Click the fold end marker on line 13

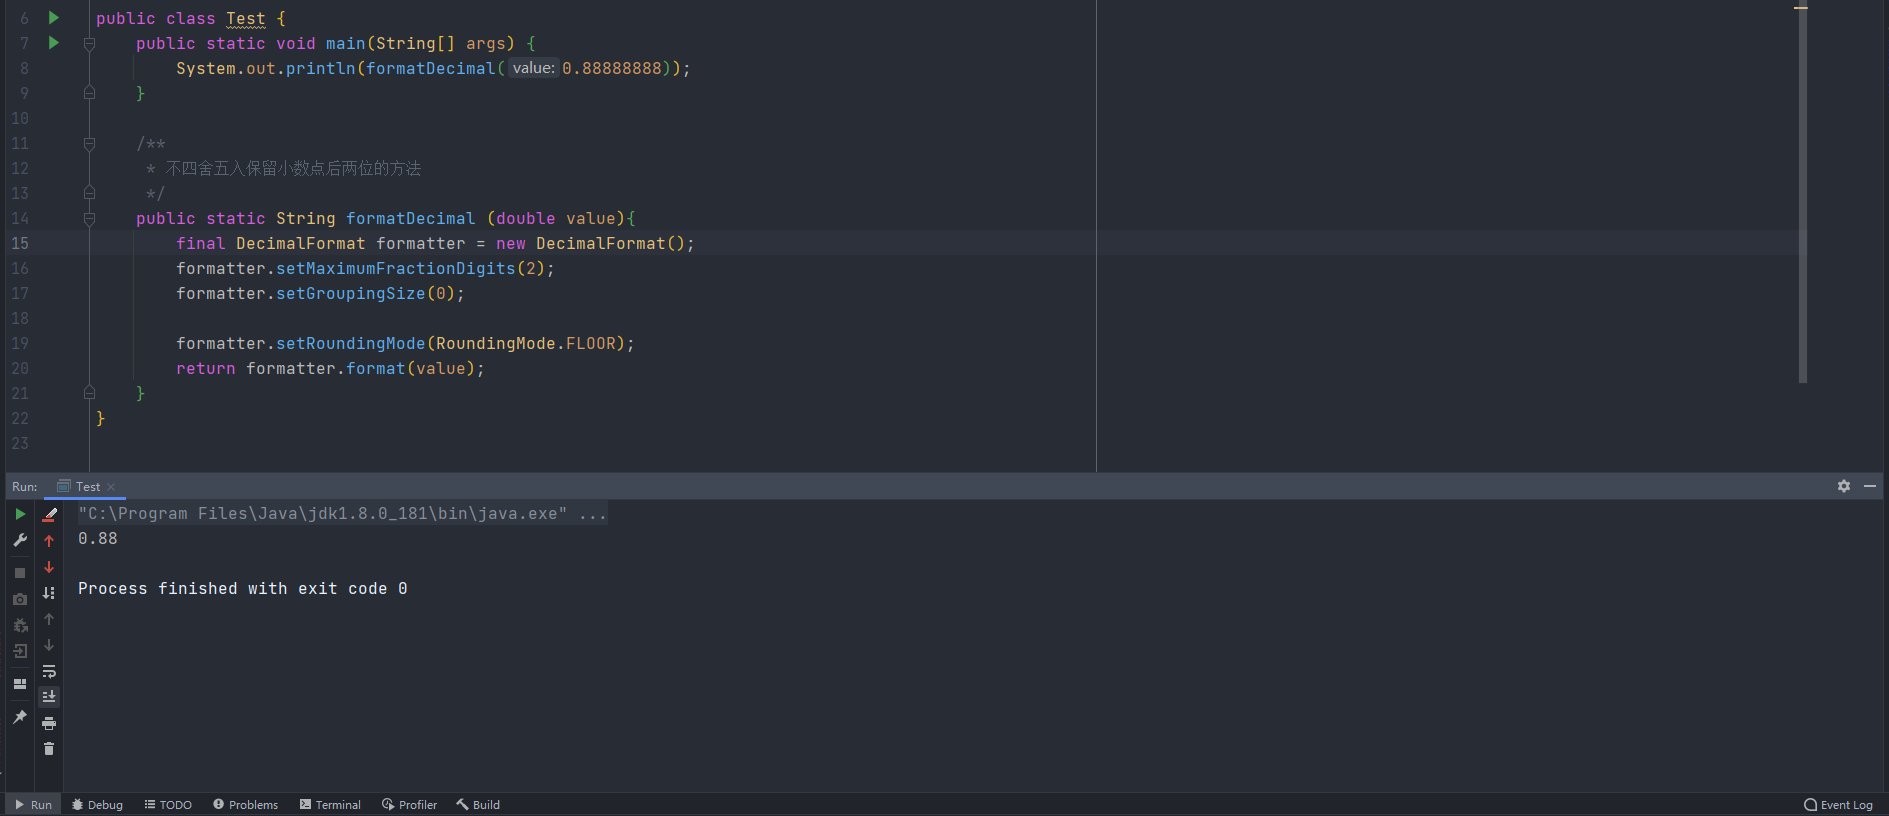tap(89, 193)
